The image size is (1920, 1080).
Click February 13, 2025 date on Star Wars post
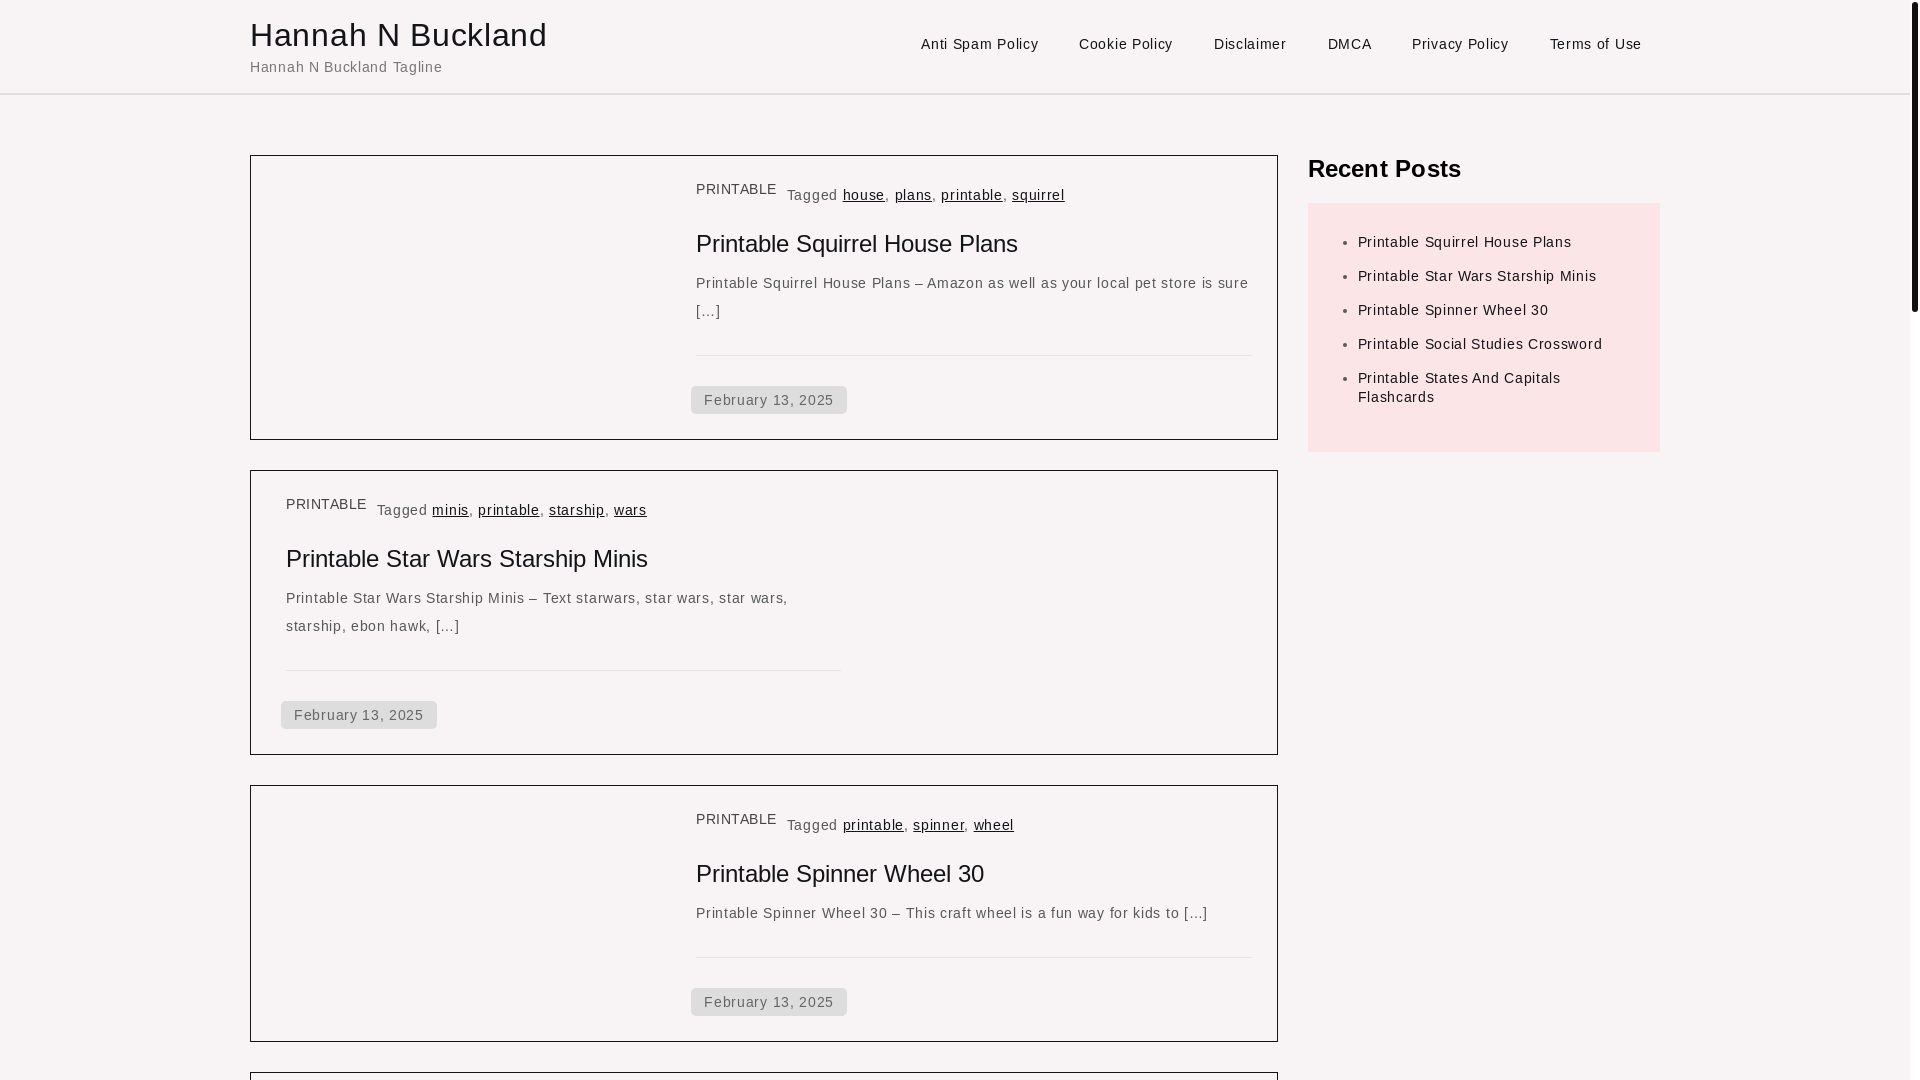(358, 715)
